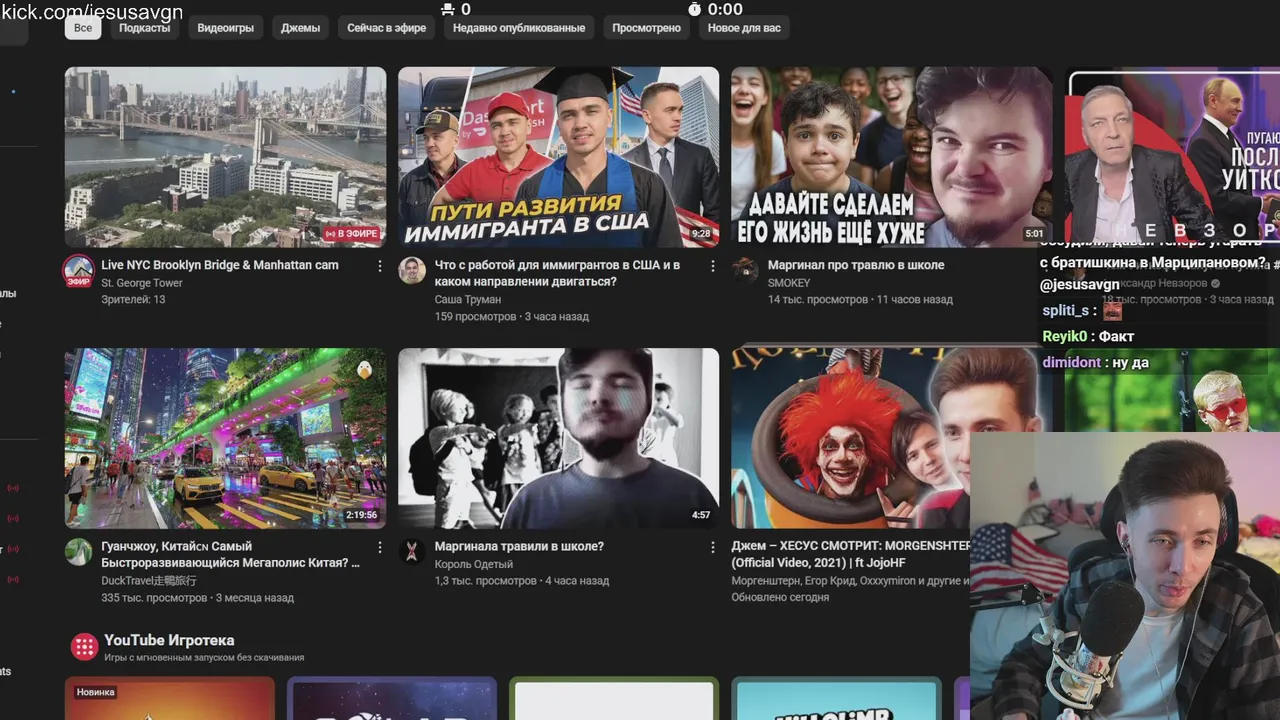Select the 'Все' filter chip
The image size is (1280, 720).
point(83,28)
